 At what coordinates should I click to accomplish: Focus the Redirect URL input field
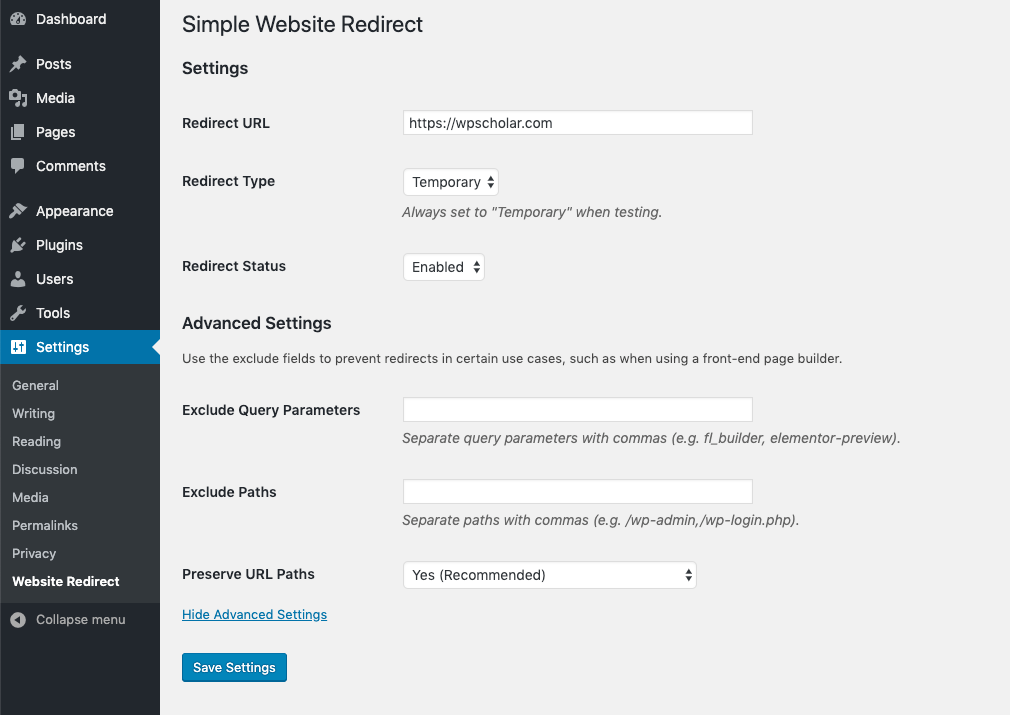(578, 123)
